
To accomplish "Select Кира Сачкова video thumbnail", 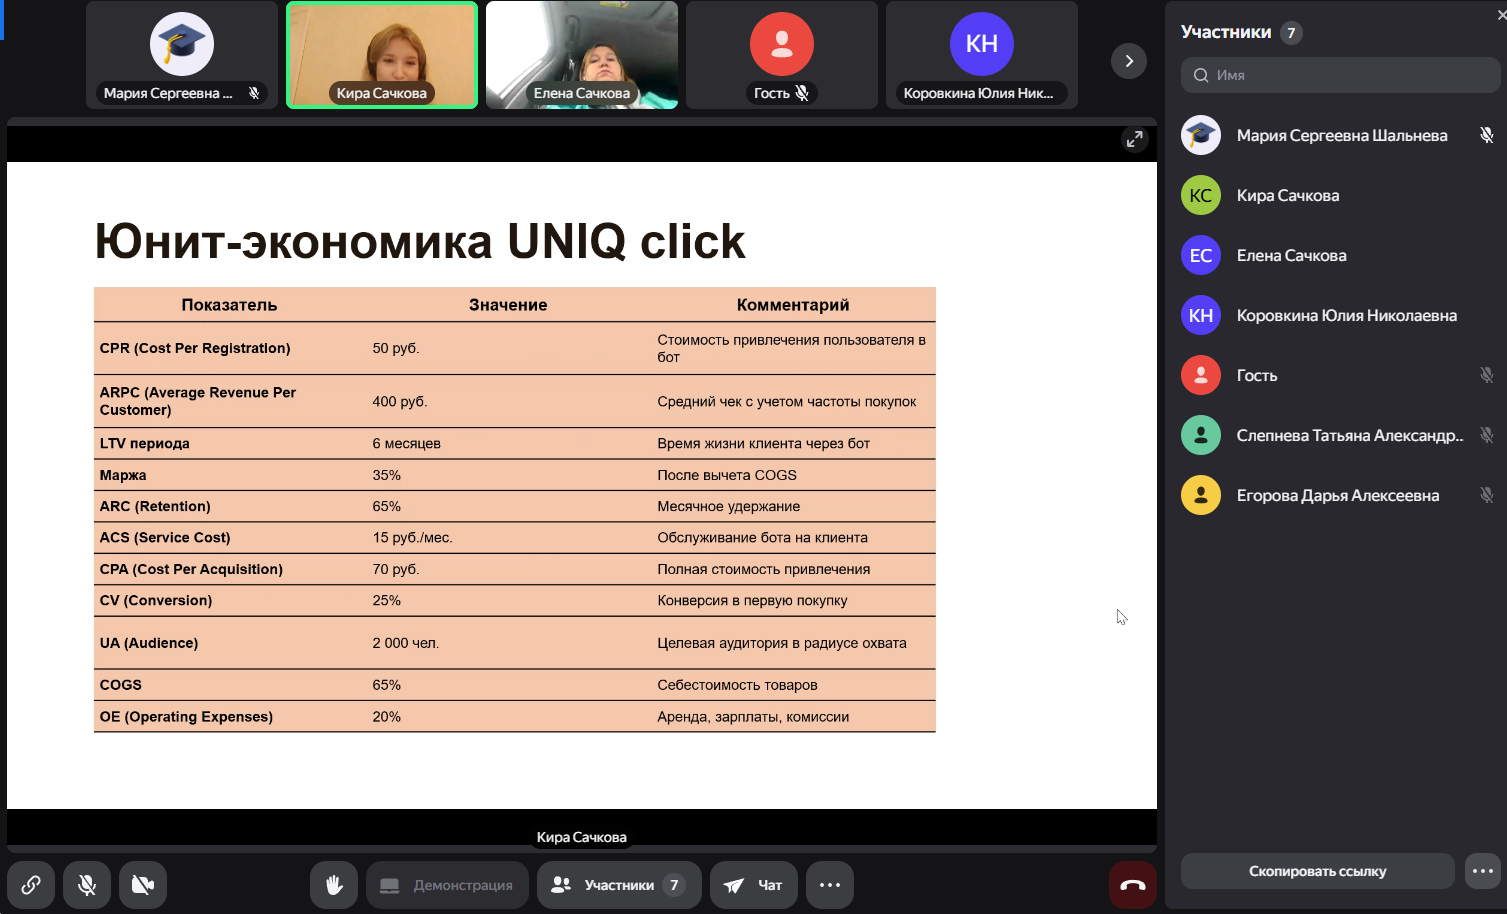I will [x=382, y=55].
